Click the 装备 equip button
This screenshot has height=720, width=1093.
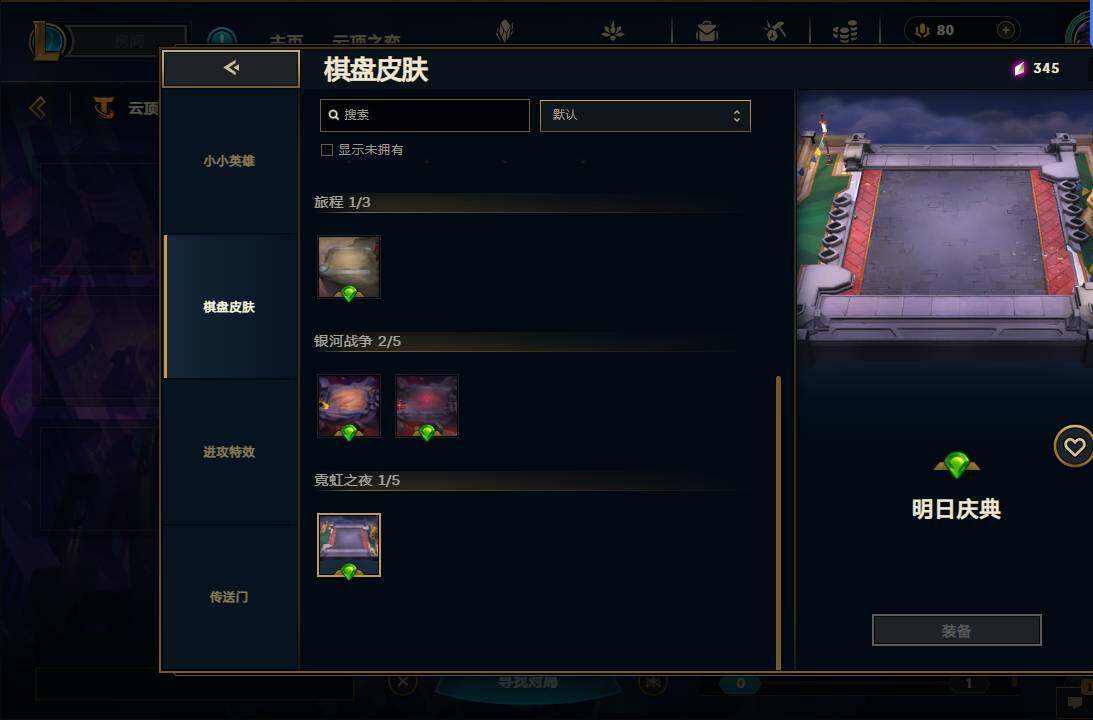956,630
